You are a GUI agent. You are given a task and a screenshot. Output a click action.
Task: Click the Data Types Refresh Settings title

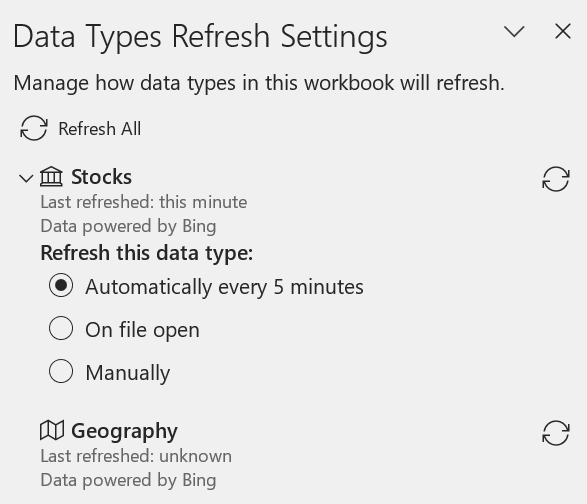tap(200, 37)
